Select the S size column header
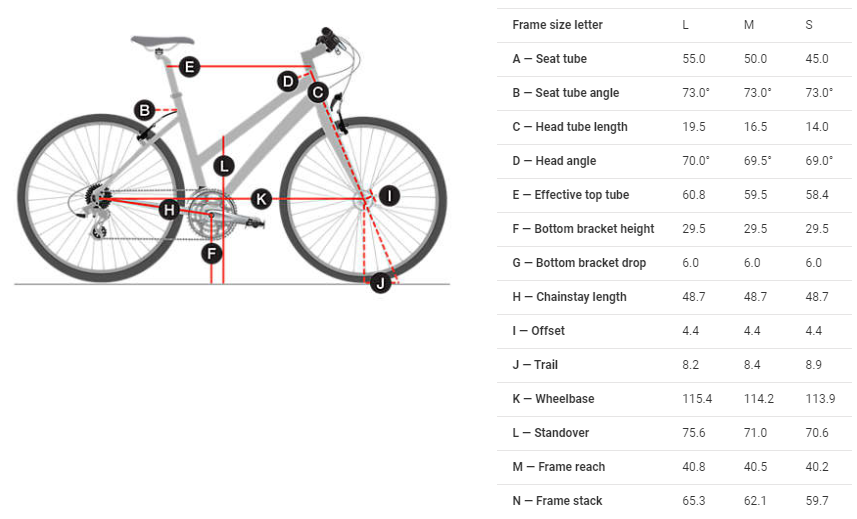Viewport: 857px width, 519px height. (x=809, y=25)
